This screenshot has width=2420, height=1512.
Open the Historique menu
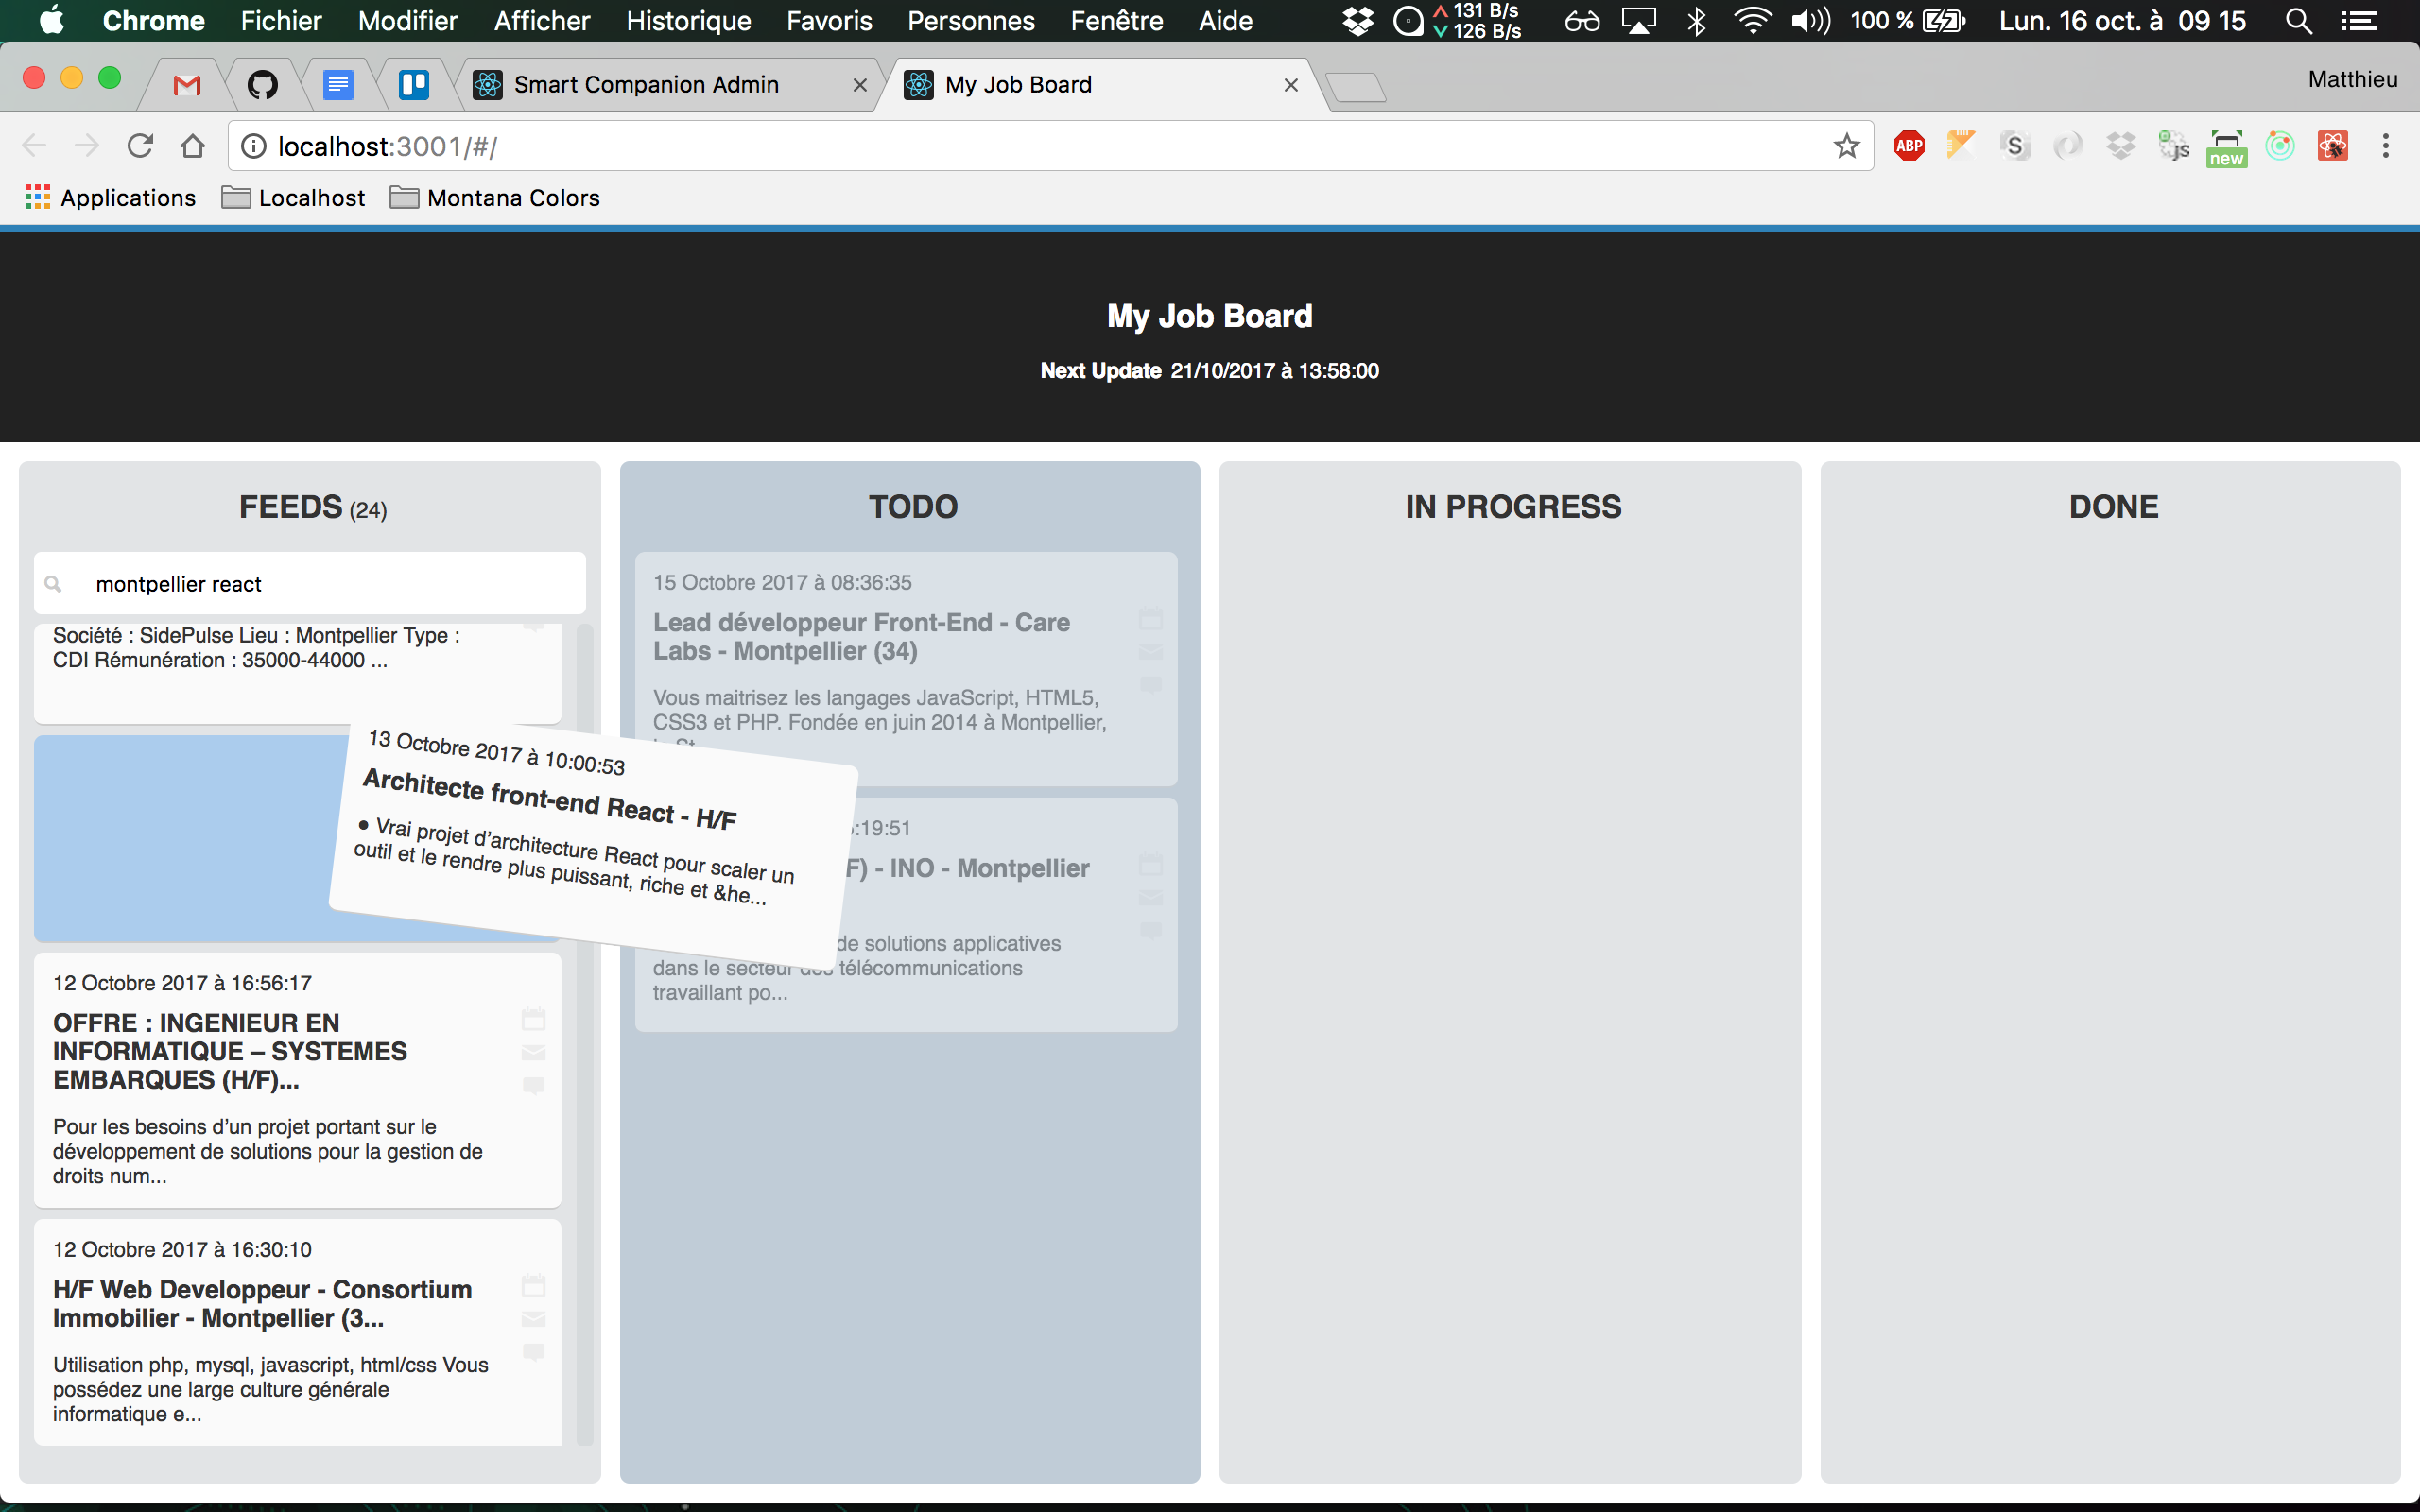pos(688,21)
